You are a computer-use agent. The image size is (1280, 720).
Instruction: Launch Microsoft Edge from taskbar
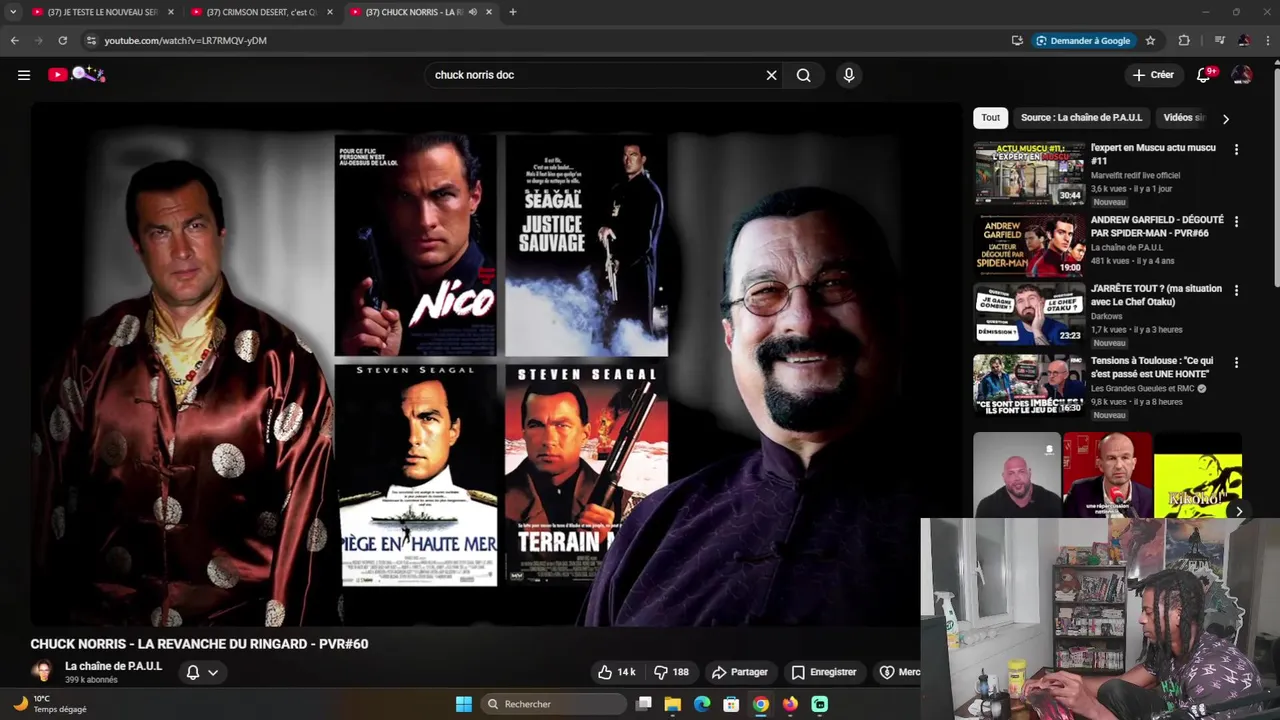click(x=702, y=704)
